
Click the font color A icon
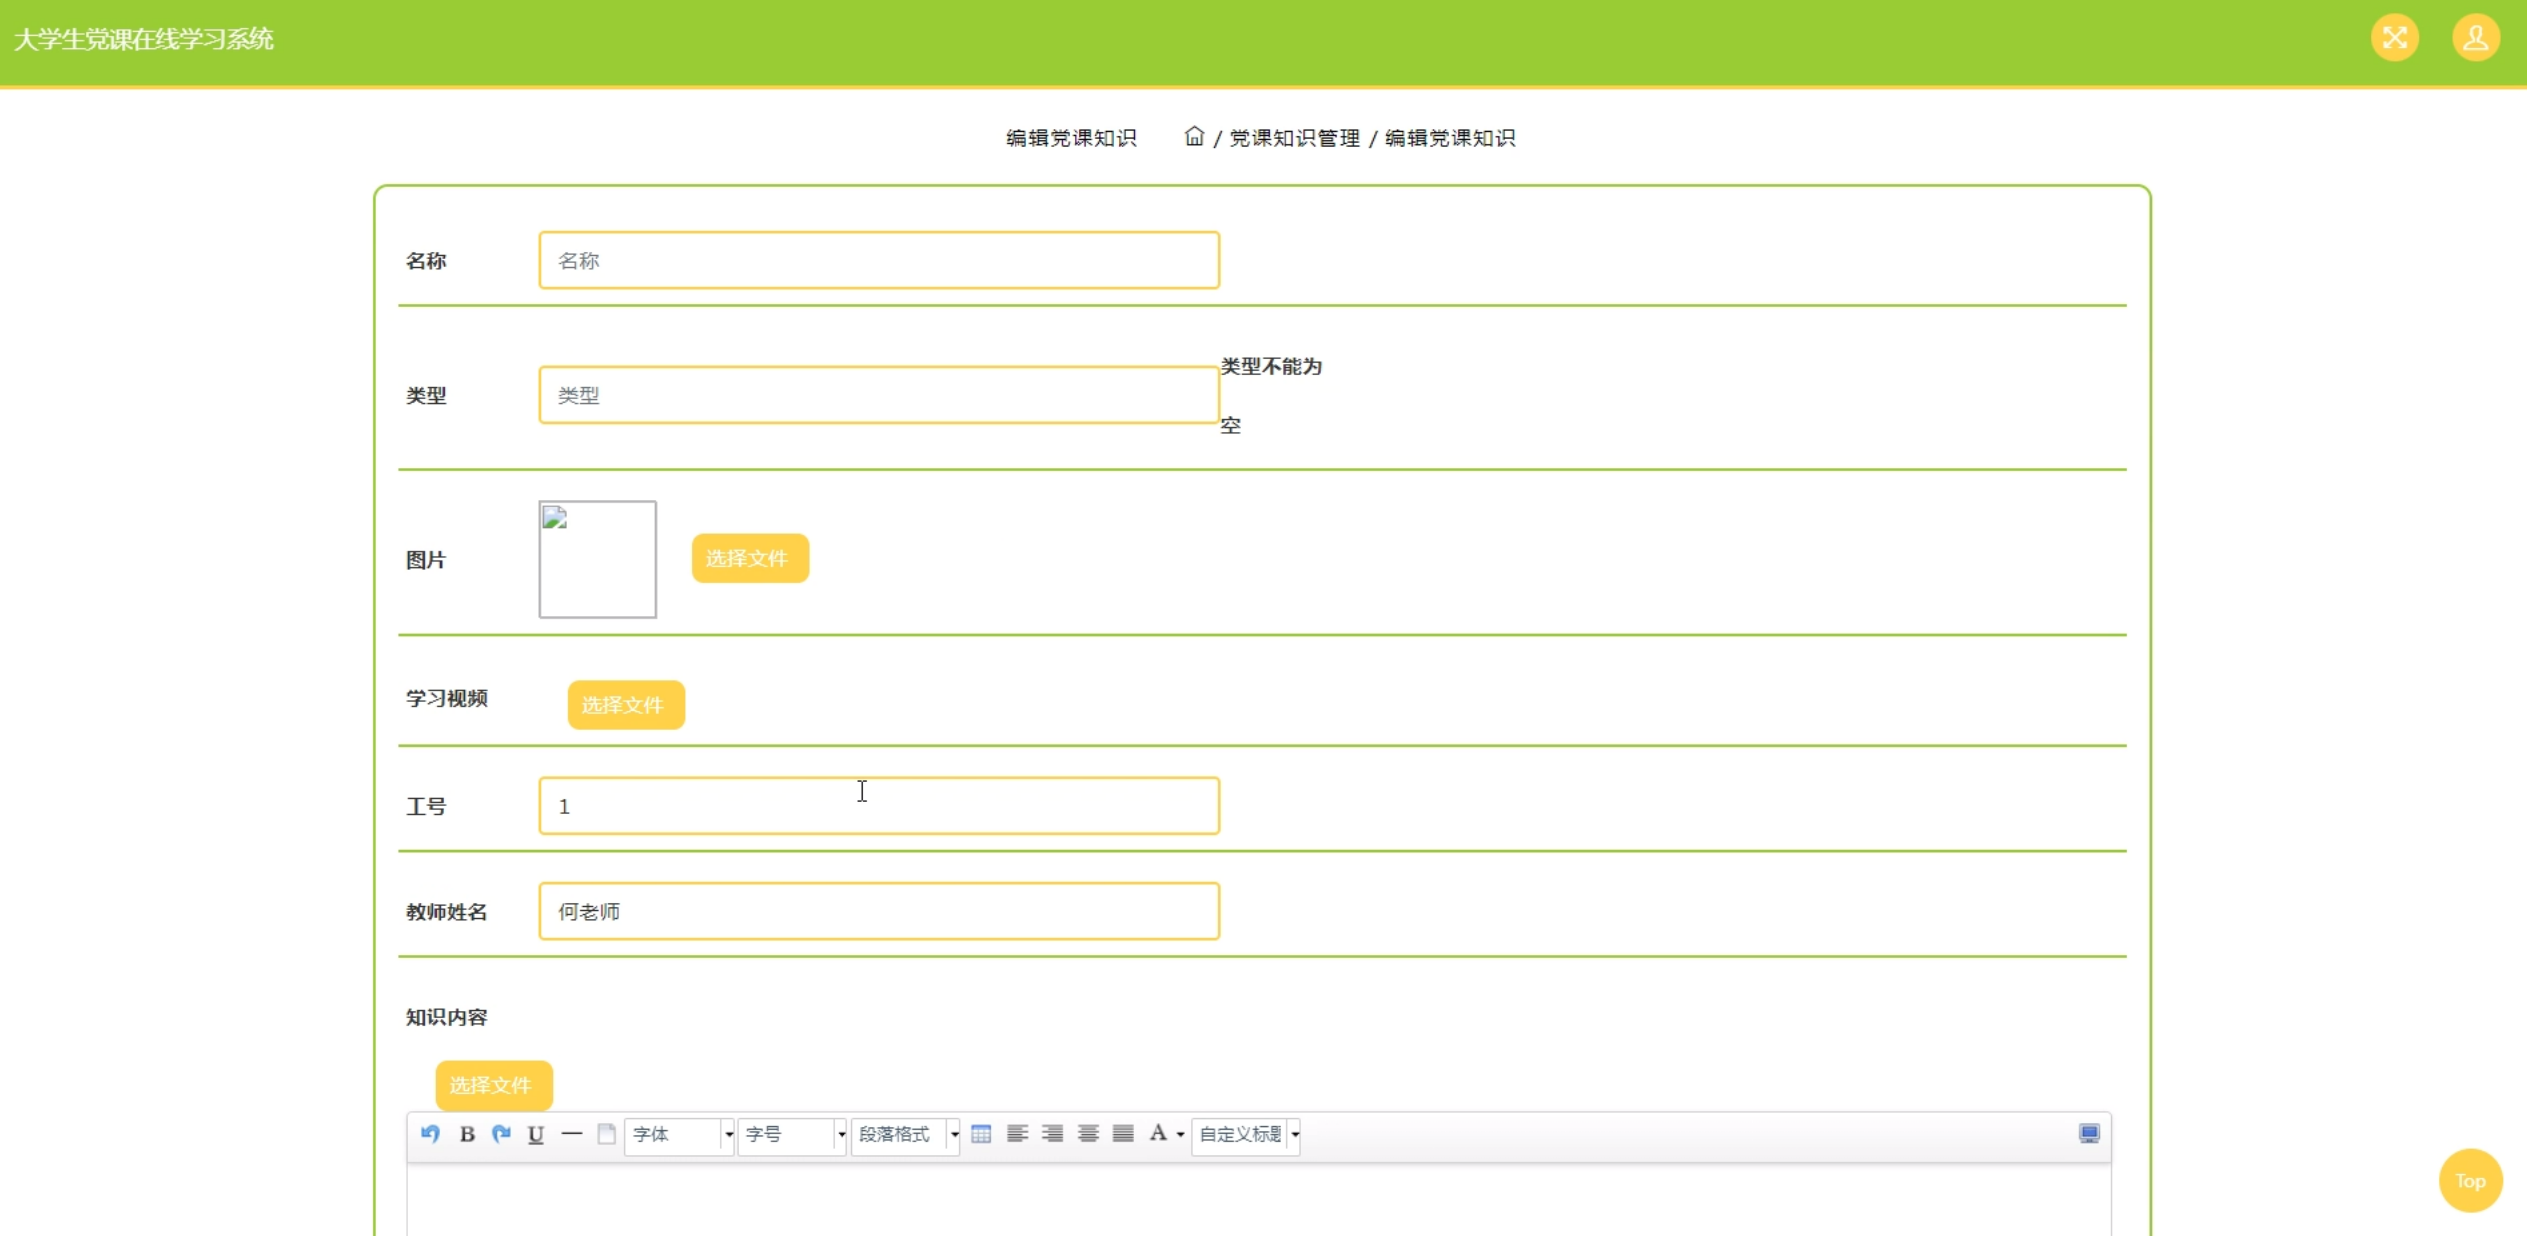[x=1158, y=1133]
